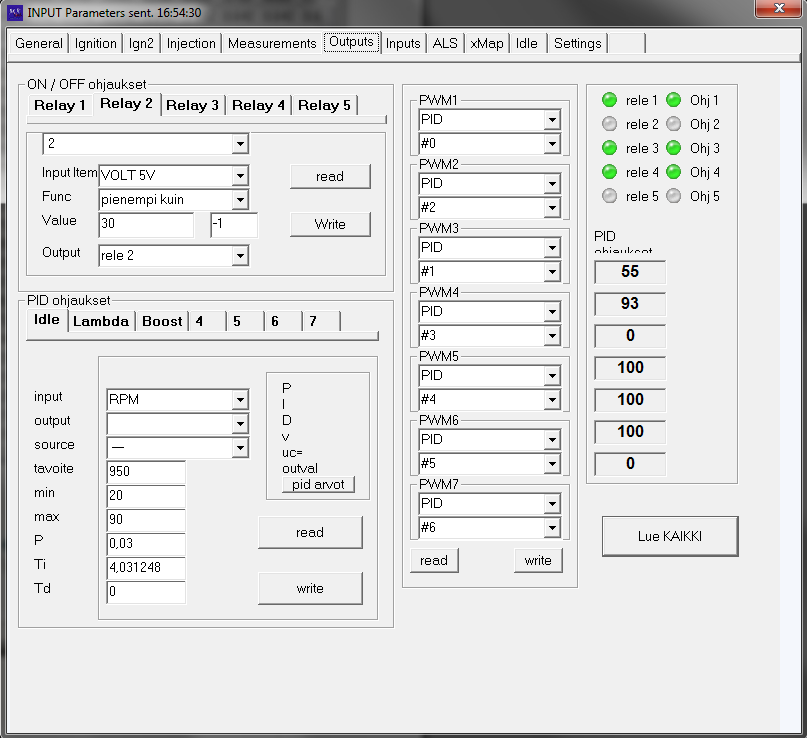This screenshot has height=738, width=807.
Task: Click the green rele 4 status indicator
Action: (x=609, y=172)
